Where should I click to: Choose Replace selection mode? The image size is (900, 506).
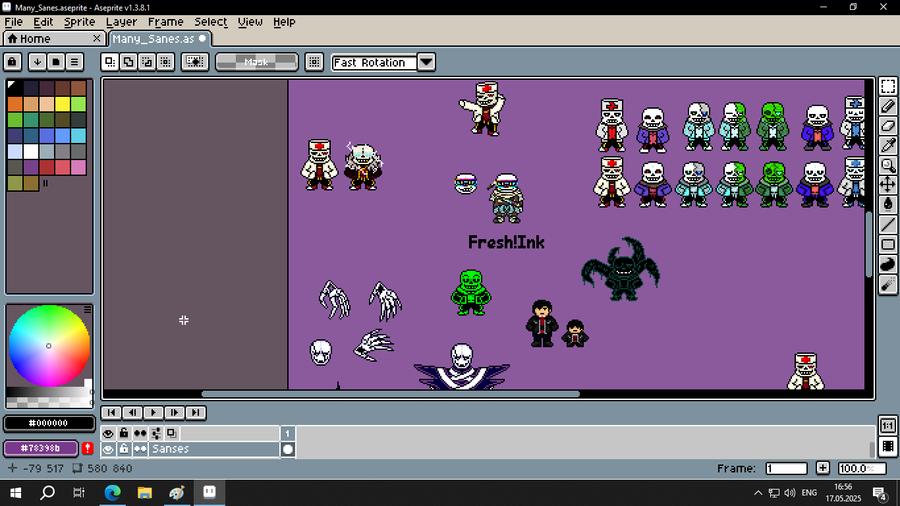110,62
